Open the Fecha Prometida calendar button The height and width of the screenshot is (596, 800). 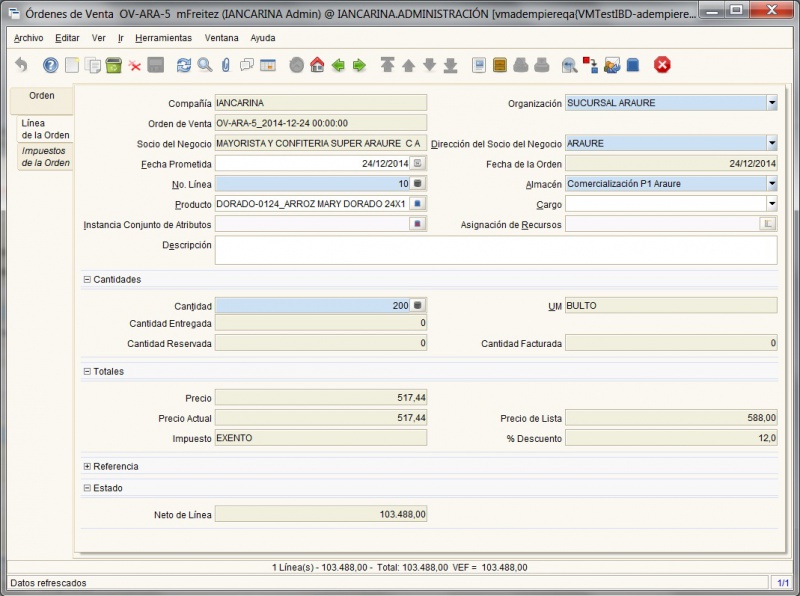pyautogui.click(x=418, y=163)
